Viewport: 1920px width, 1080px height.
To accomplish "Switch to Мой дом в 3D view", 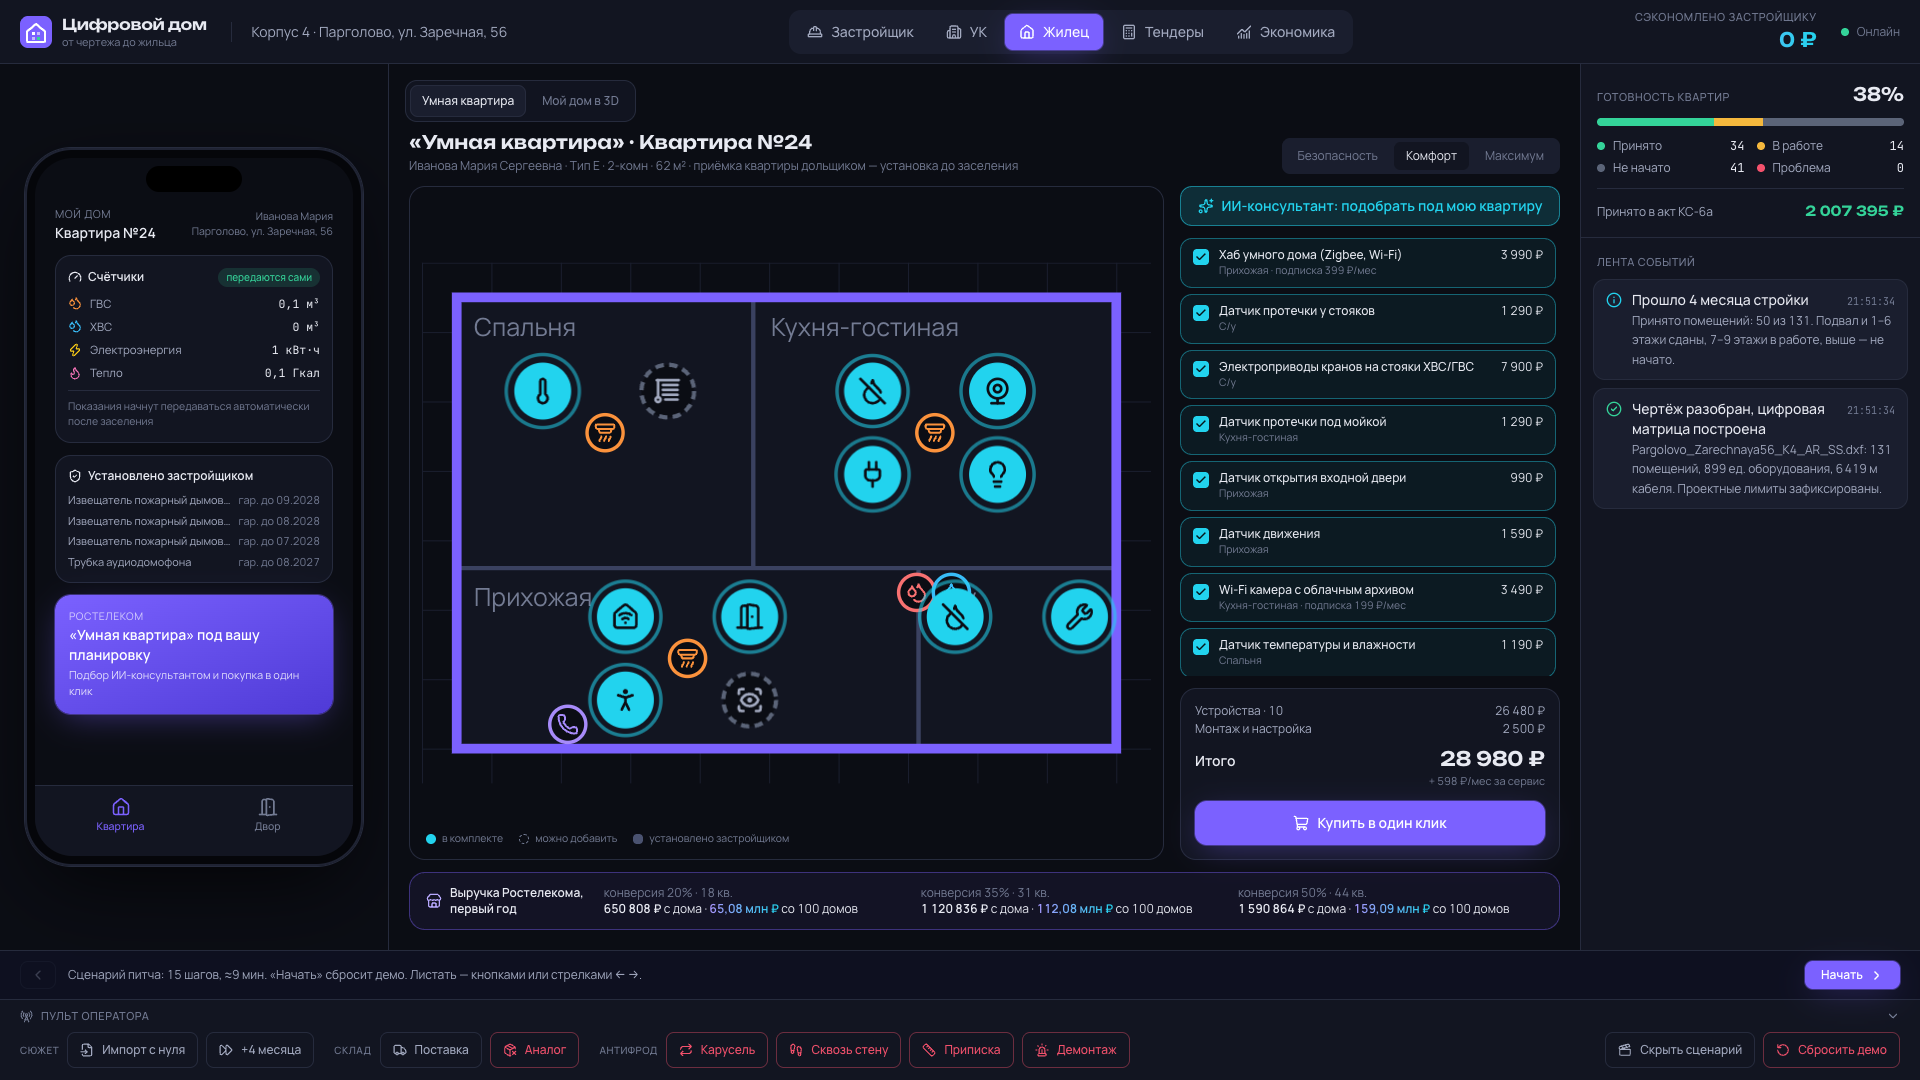I will [580, 101].
